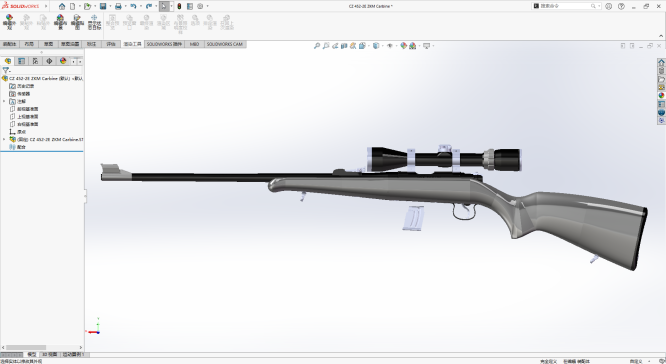Save the assembly with the Save icon
Image resolution: width=666 pixels, height=364 pixels.
[103, 6]
